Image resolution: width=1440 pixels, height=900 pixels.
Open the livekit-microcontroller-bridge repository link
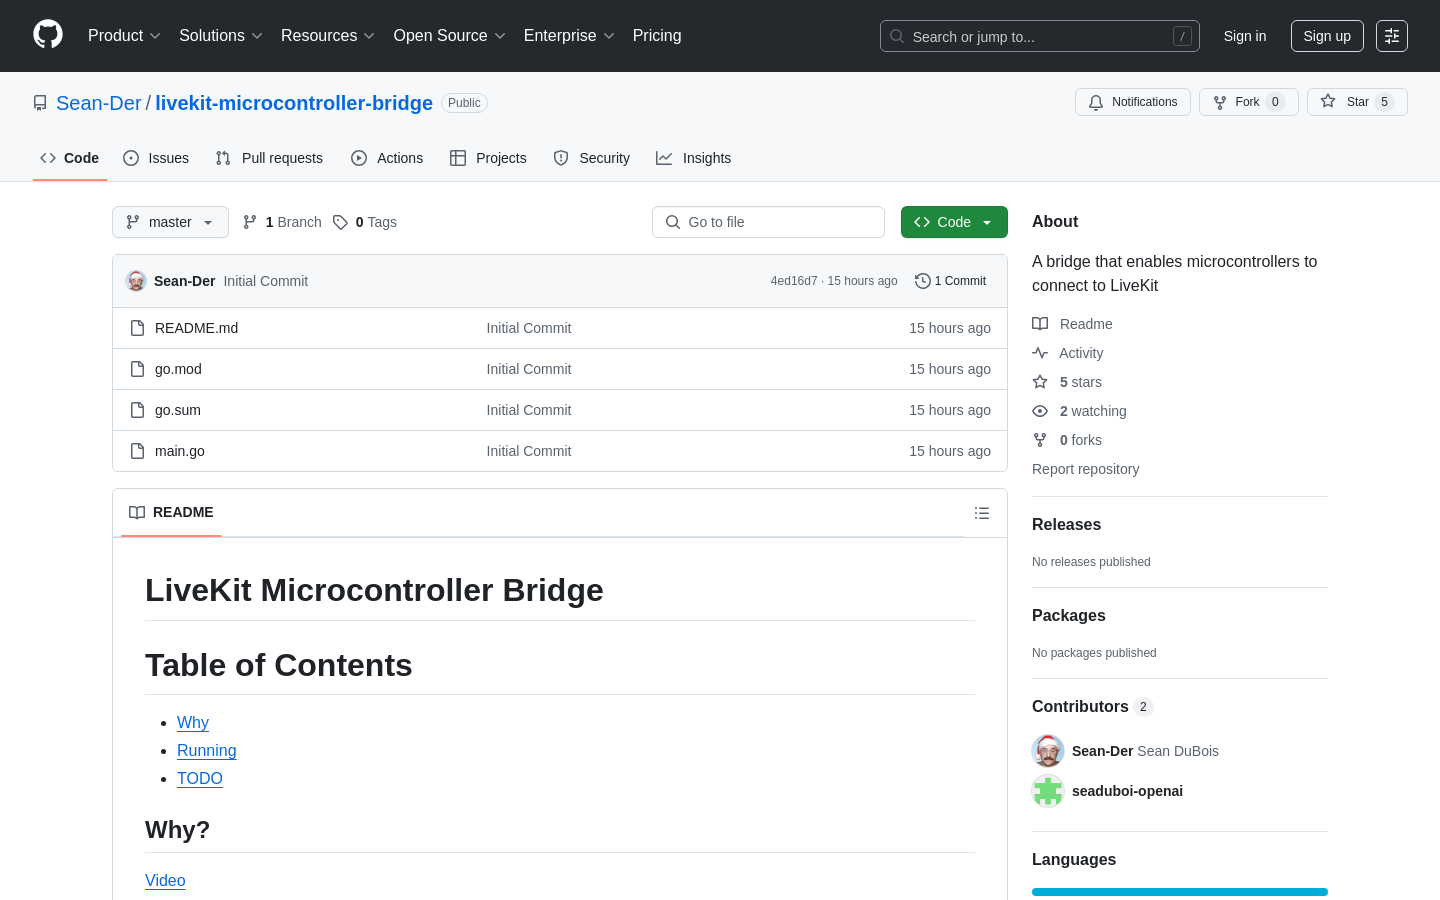point(294,103)
